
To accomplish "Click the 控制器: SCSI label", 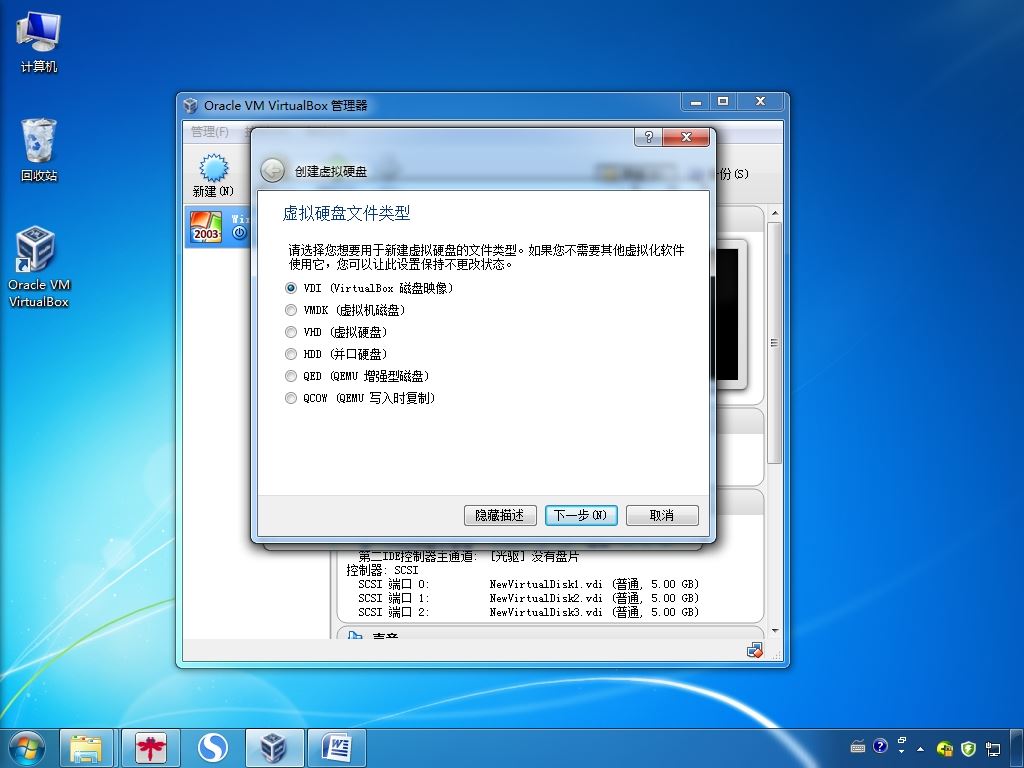I will (382, 570).
